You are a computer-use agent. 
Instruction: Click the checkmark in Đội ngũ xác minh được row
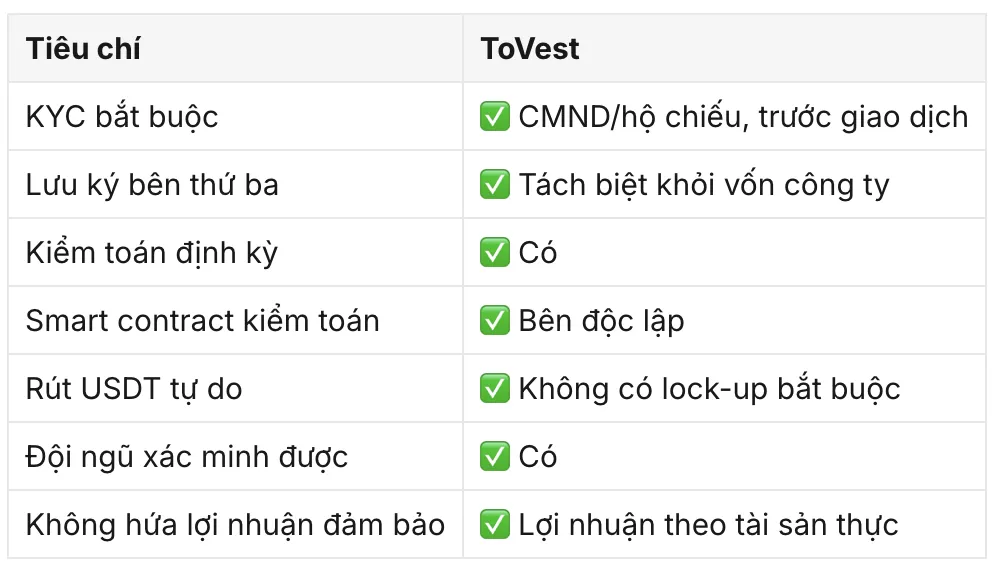tap(495, 456)
